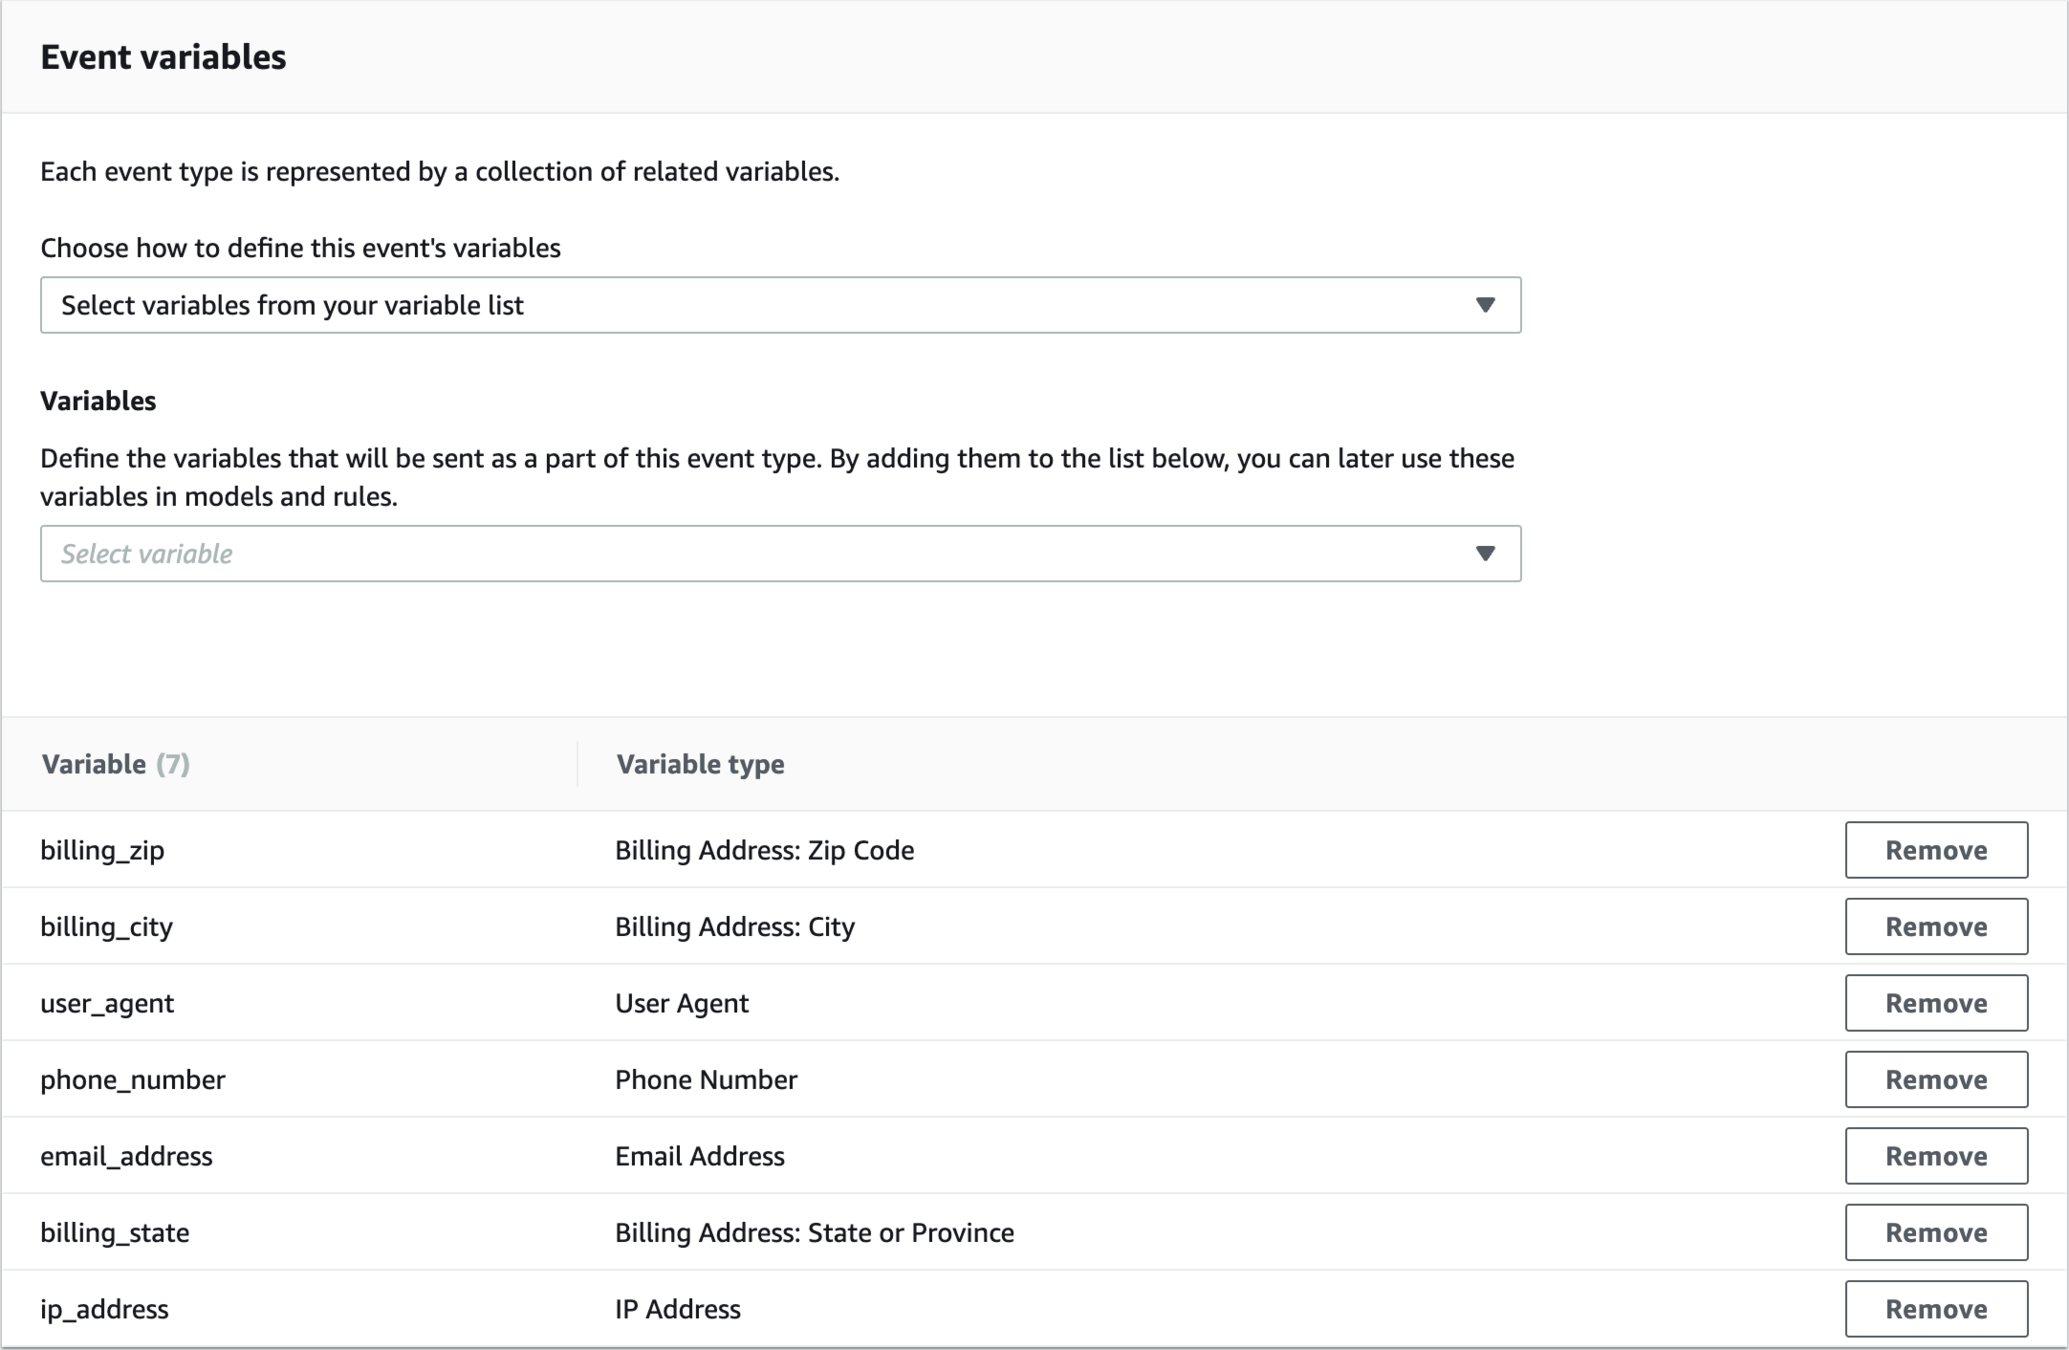Screen dimensions: 2069x1350
Task: Click the Select variable dropdown arrow
Action: [x=1485, y=553]
